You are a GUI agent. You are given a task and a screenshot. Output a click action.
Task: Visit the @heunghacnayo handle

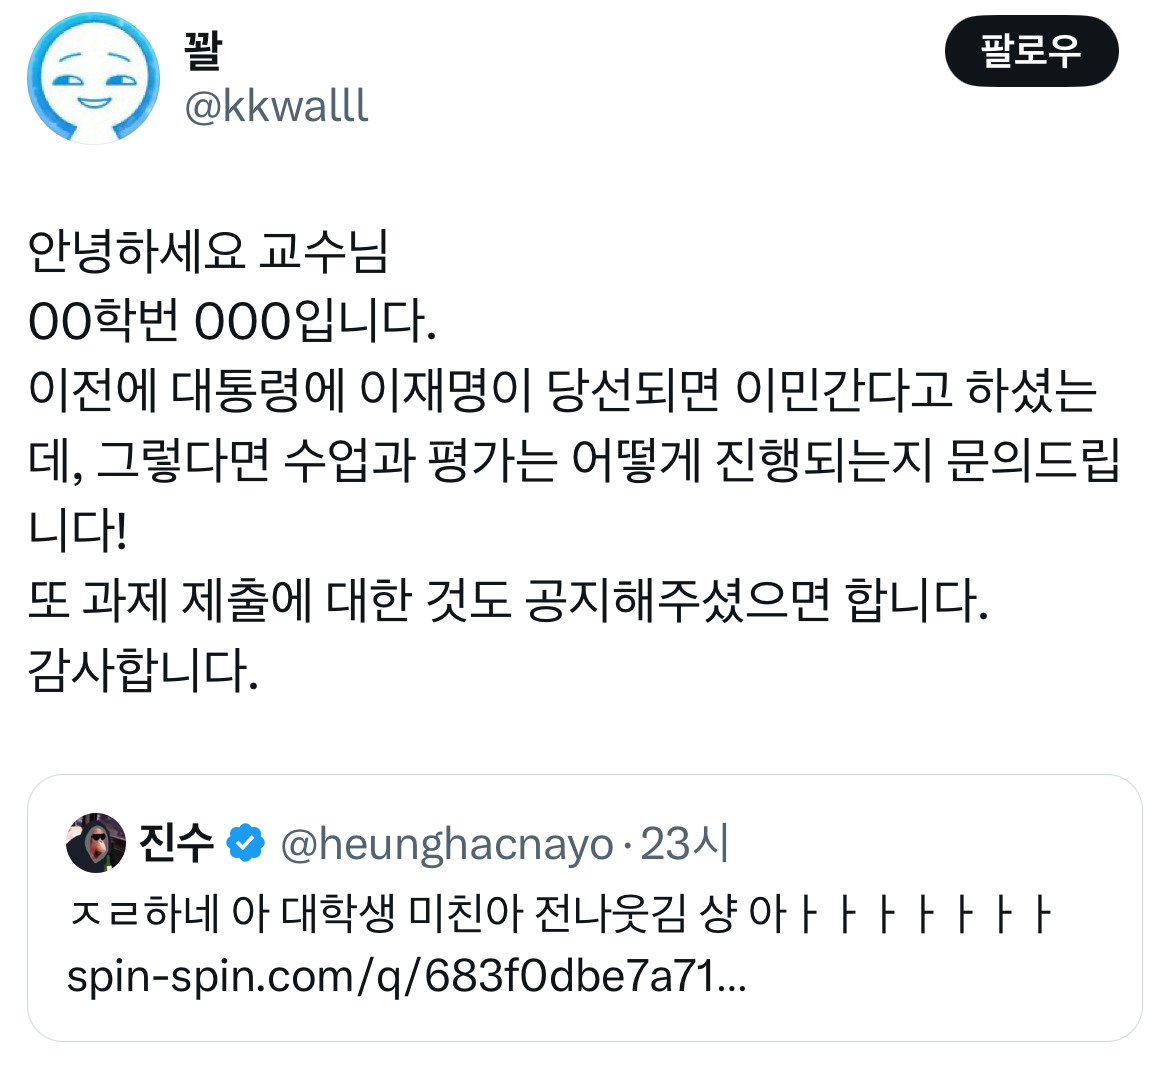click(x=447, y=845)
